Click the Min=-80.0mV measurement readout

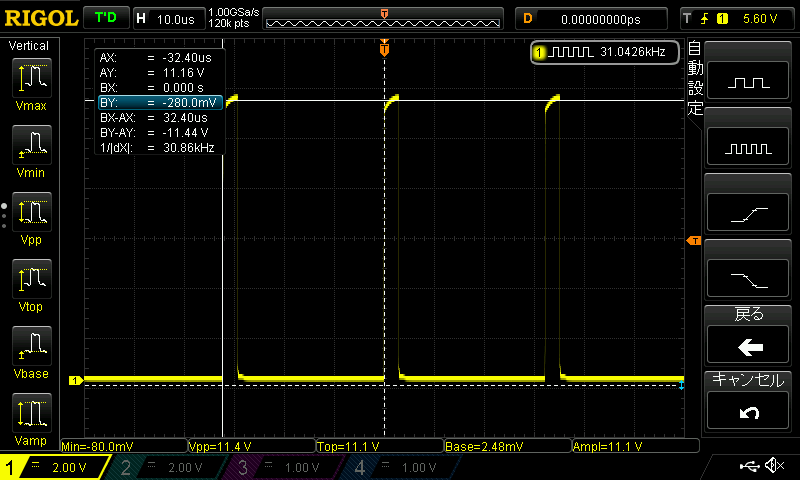click(x=124, y=446)
